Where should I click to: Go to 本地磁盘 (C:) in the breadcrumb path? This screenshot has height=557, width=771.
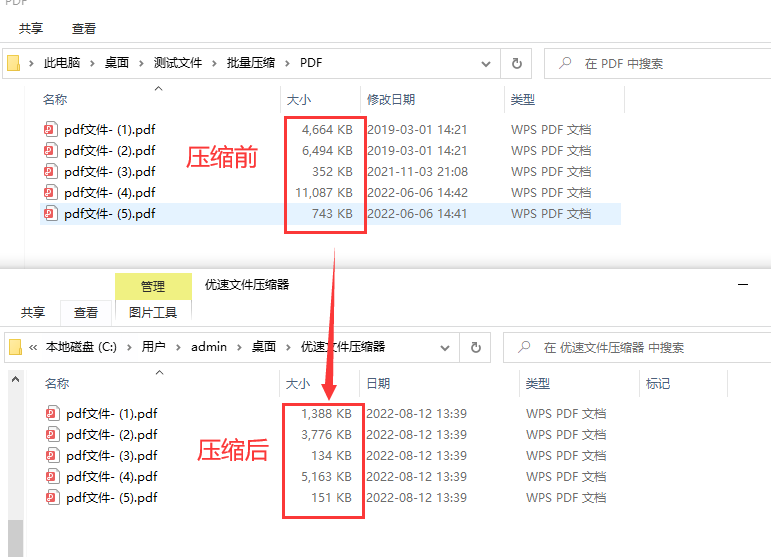click(81, 347)
